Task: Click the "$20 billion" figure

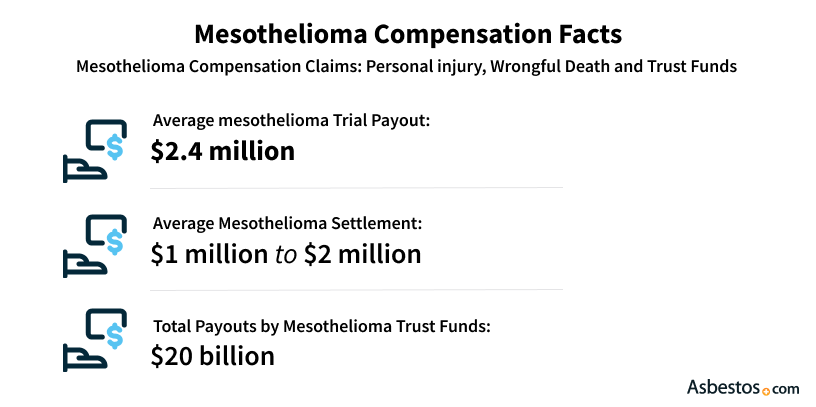Action: pyautogui.click(x=212, y=355)
